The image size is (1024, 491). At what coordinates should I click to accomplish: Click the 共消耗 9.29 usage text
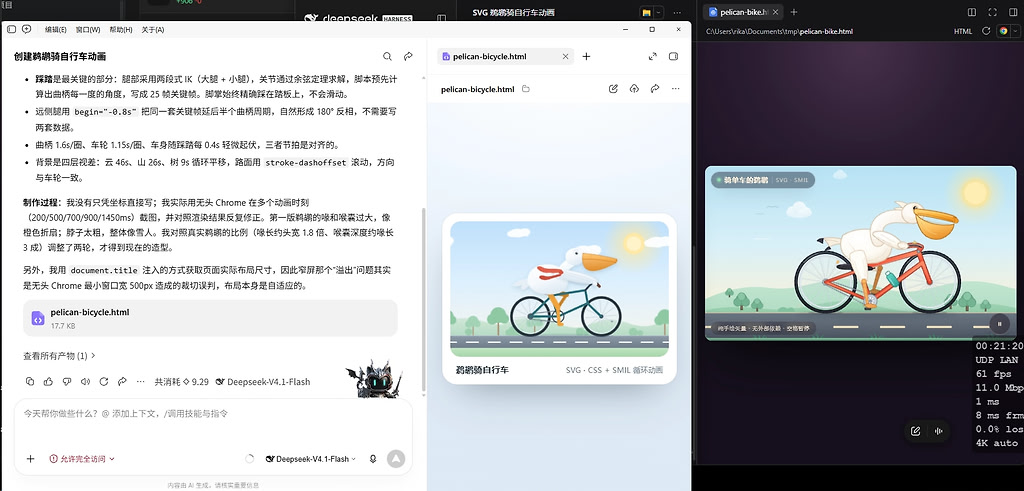click(182, 382)
